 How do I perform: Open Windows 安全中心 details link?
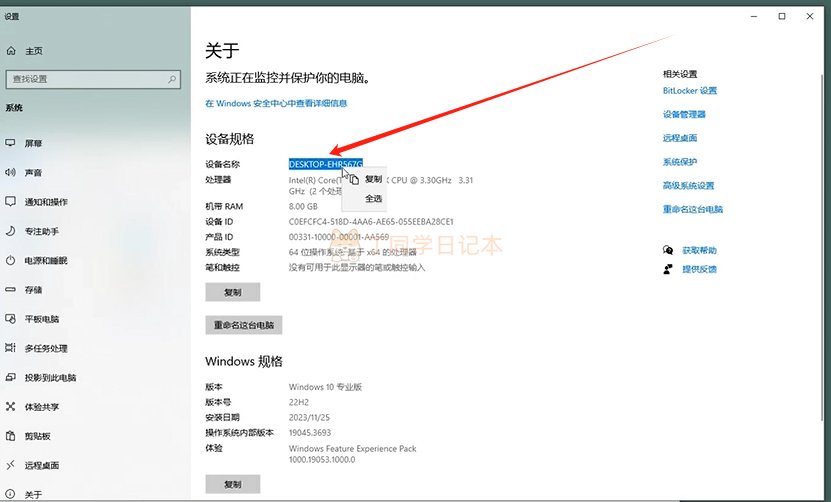276,103
